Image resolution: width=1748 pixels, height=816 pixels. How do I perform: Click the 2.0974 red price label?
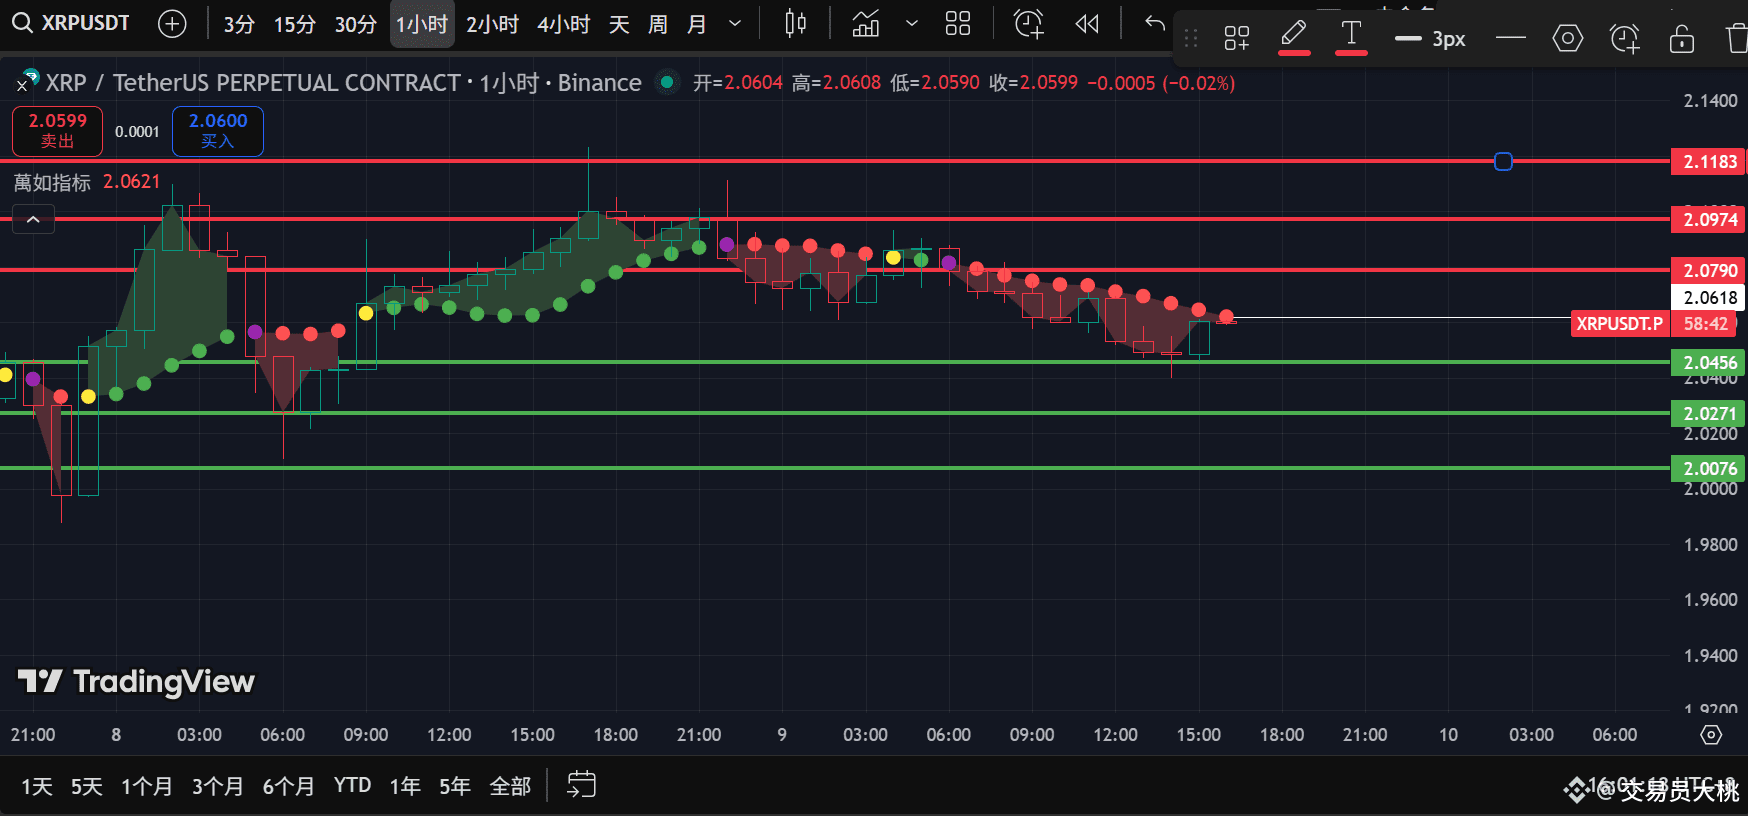[1708, 220]
